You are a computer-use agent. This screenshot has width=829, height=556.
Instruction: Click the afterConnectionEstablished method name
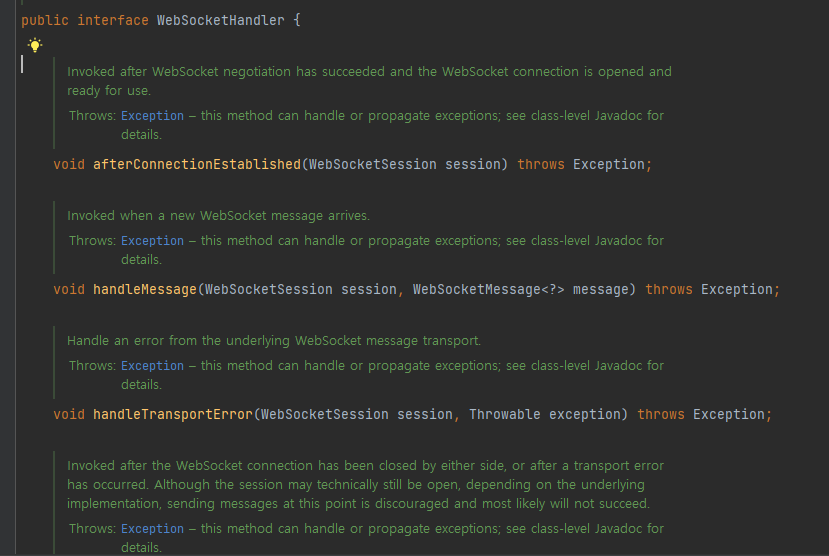[197, 164]
